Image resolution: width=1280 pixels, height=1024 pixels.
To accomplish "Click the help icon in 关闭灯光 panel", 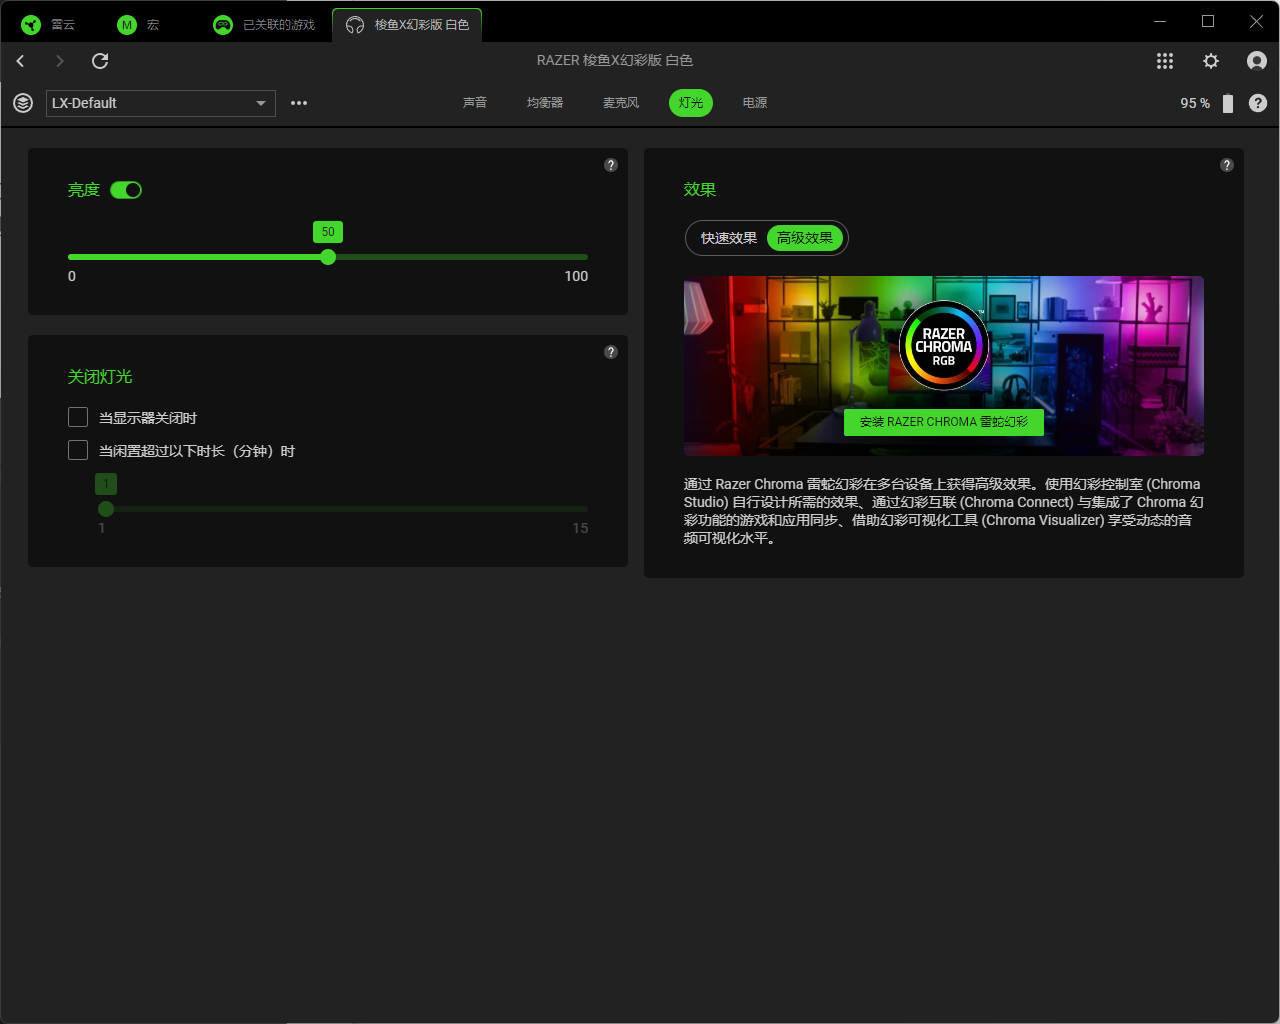I will (x=611, y=352).
